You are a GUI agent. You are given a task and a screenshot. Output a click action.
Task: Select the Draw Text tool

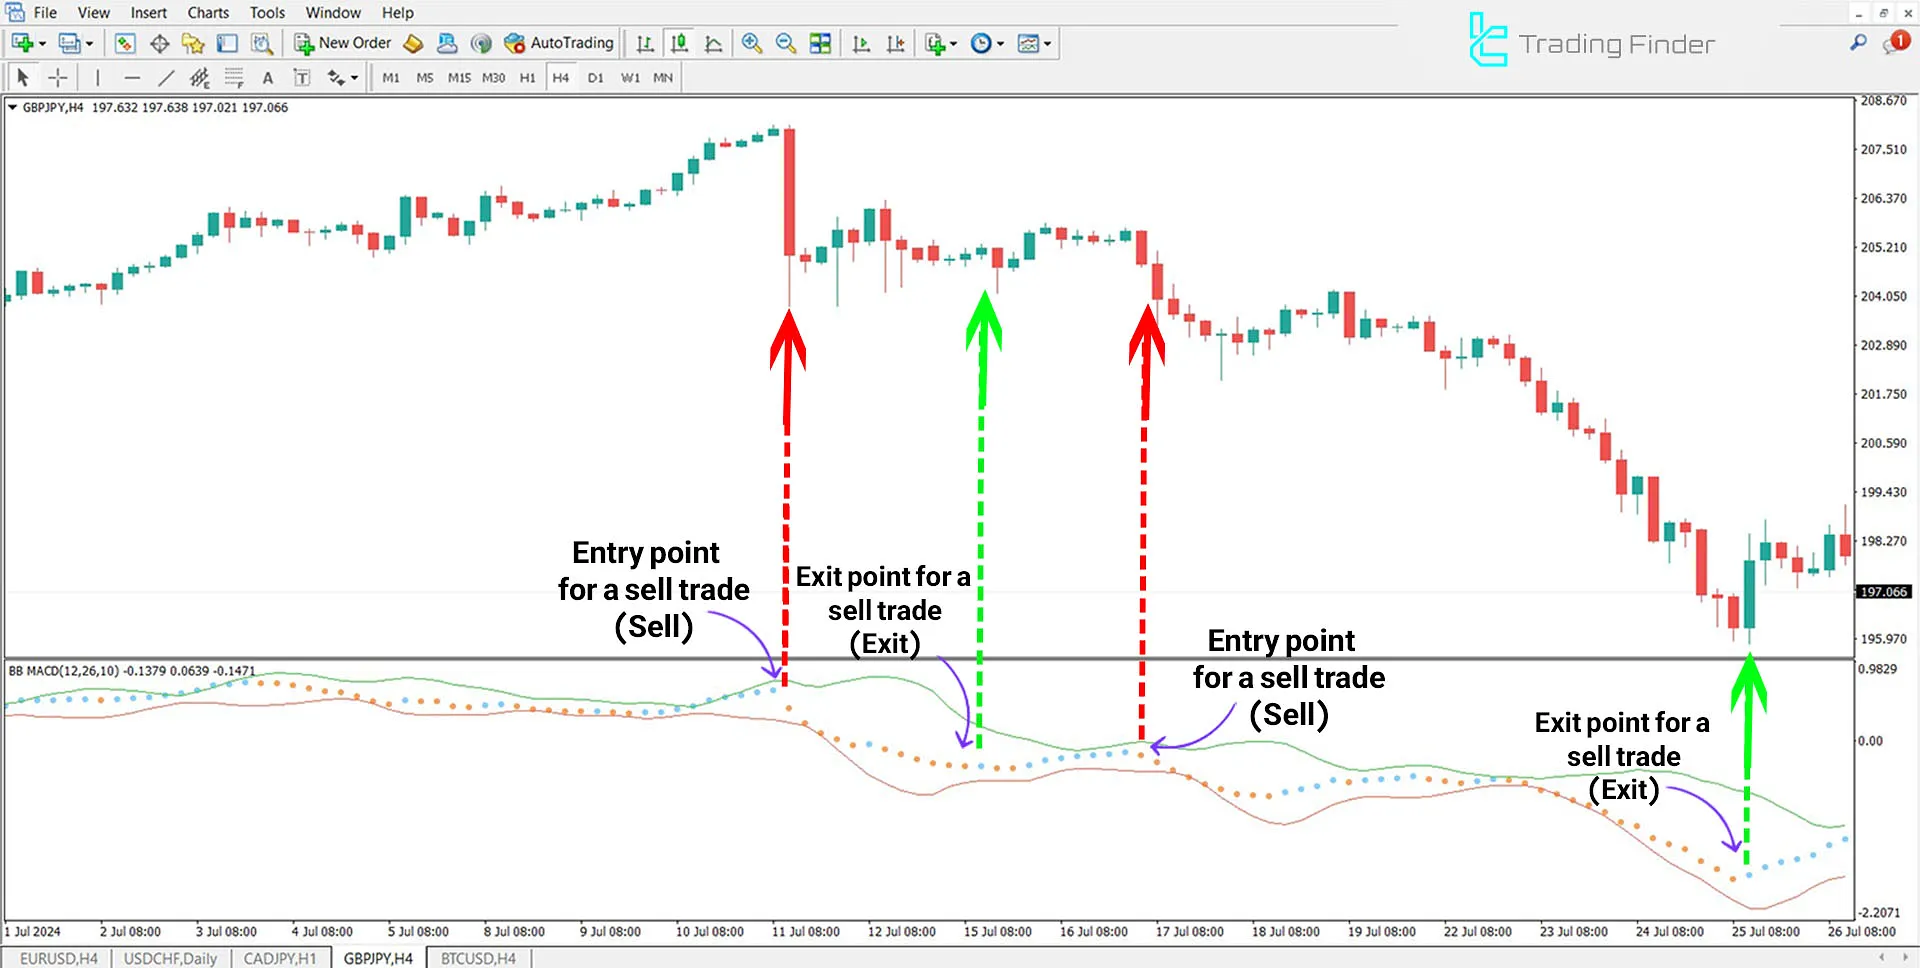267,77
